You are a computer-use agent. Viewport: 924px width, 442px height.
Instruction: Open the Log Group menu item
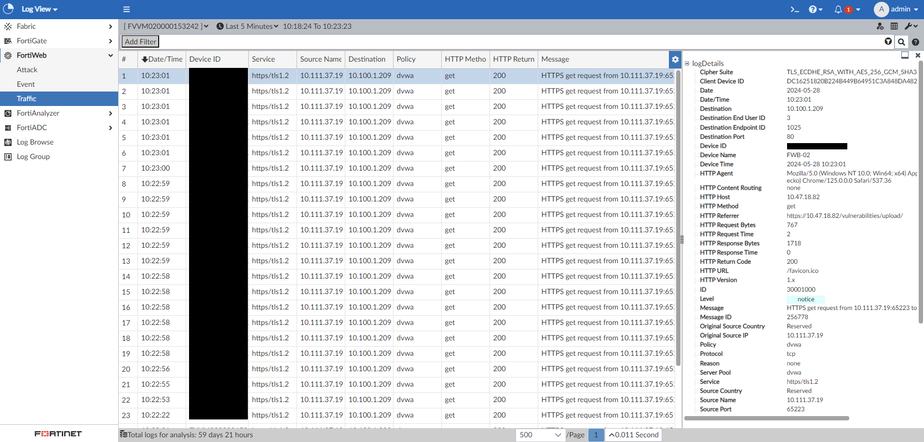coord(59,157)
